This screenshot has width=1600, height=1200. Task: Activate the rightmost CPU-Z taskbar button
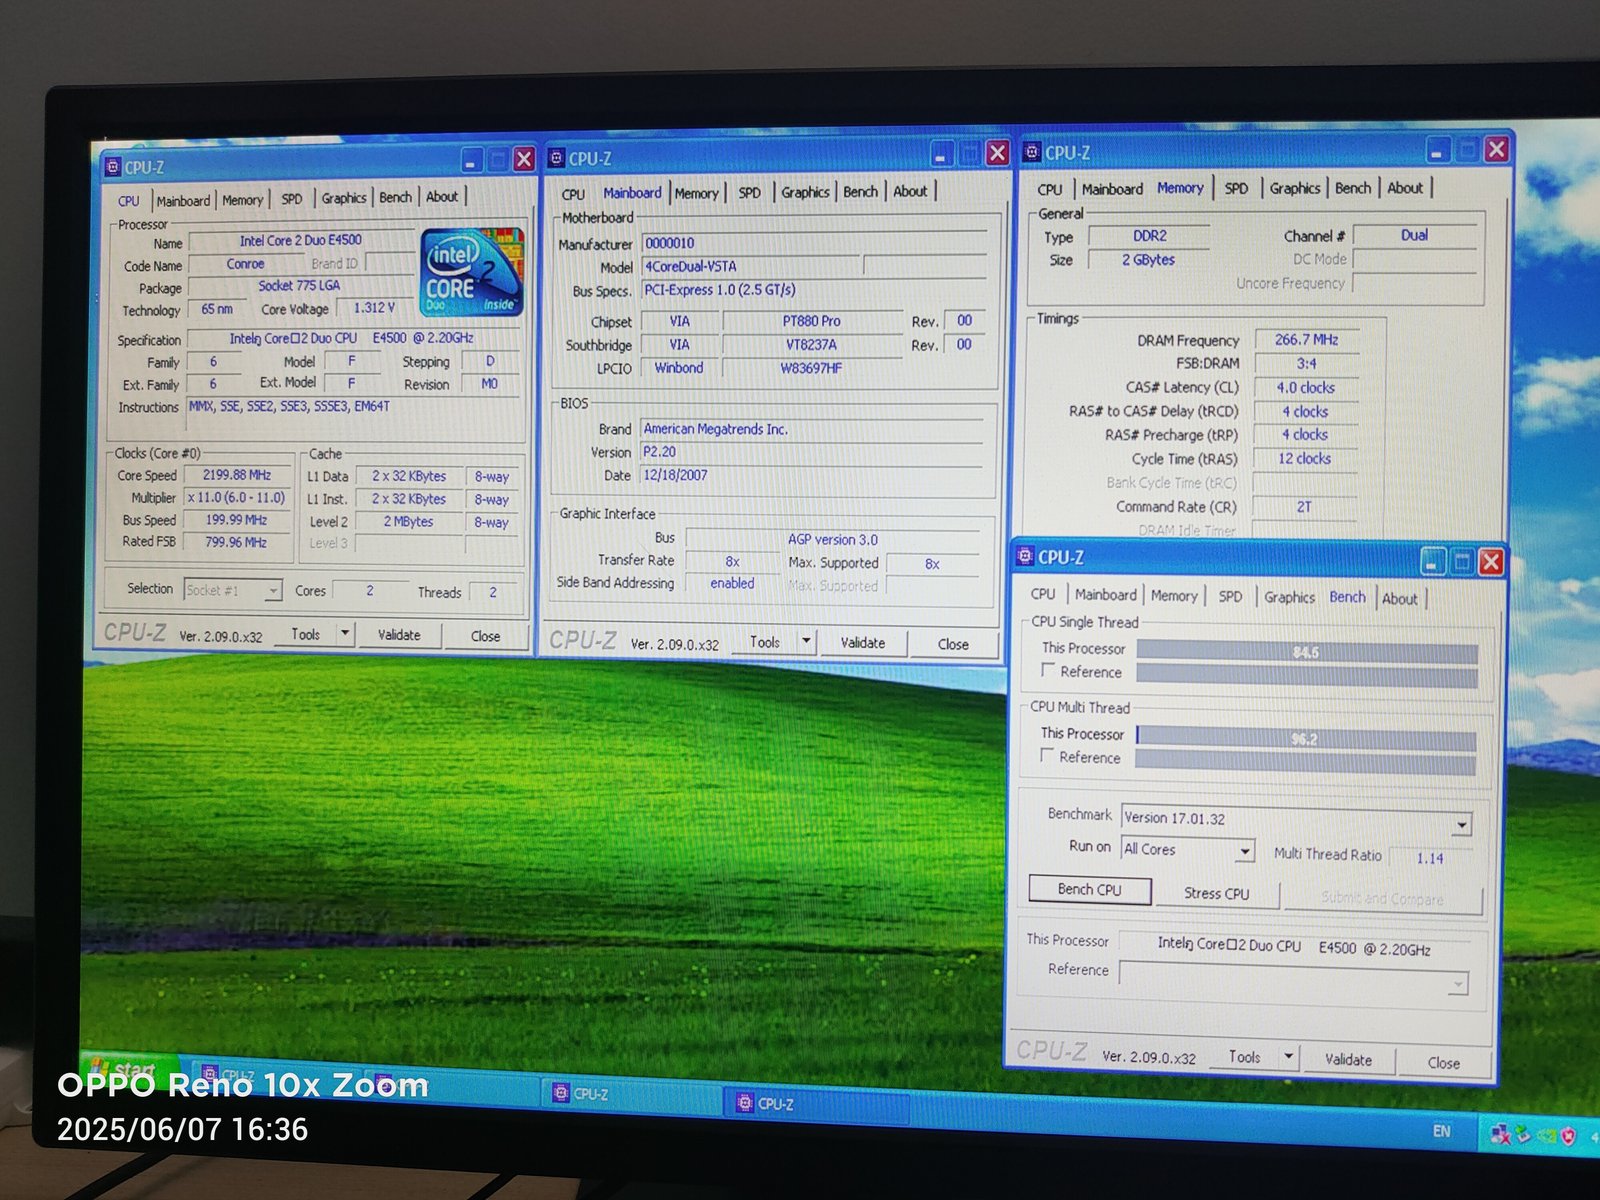point(817,1104)
